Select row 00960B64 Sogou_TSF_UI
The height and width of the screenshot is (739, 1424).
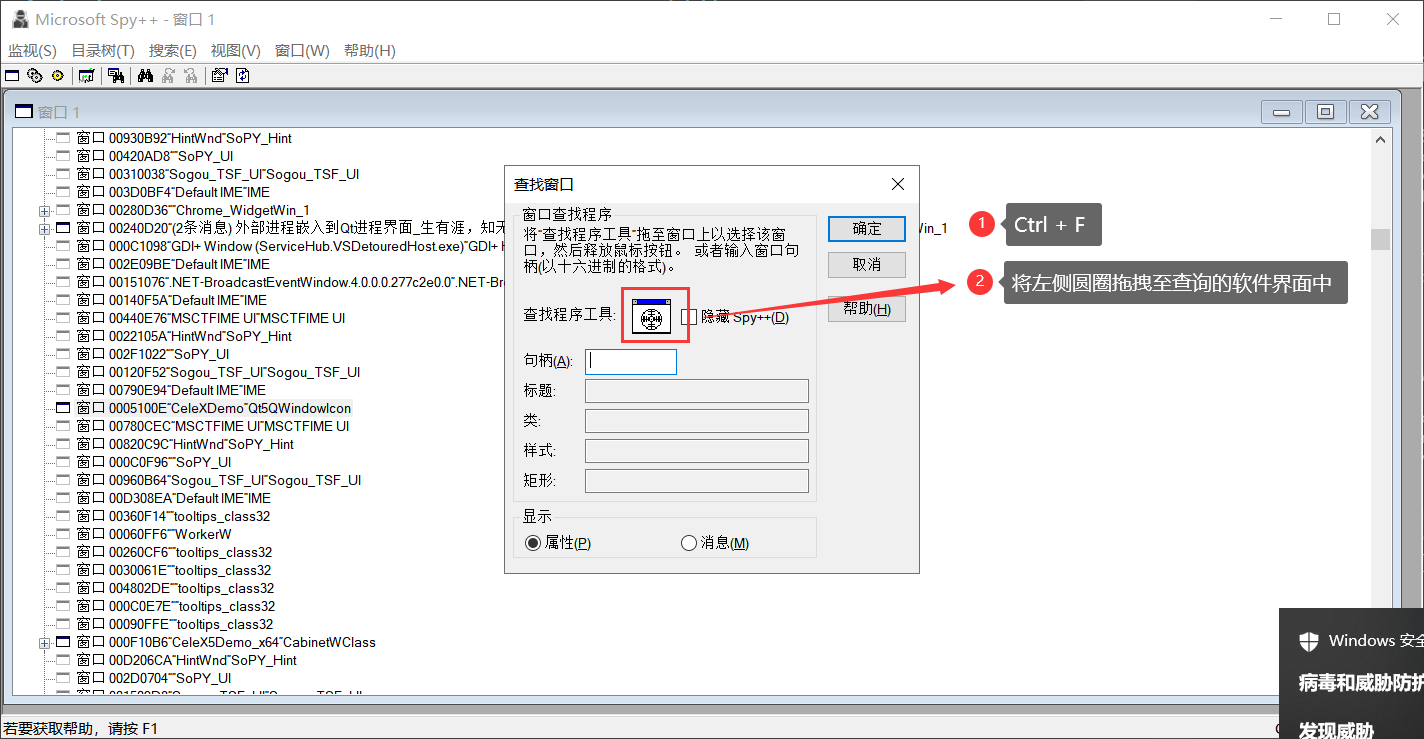[219, 480]
